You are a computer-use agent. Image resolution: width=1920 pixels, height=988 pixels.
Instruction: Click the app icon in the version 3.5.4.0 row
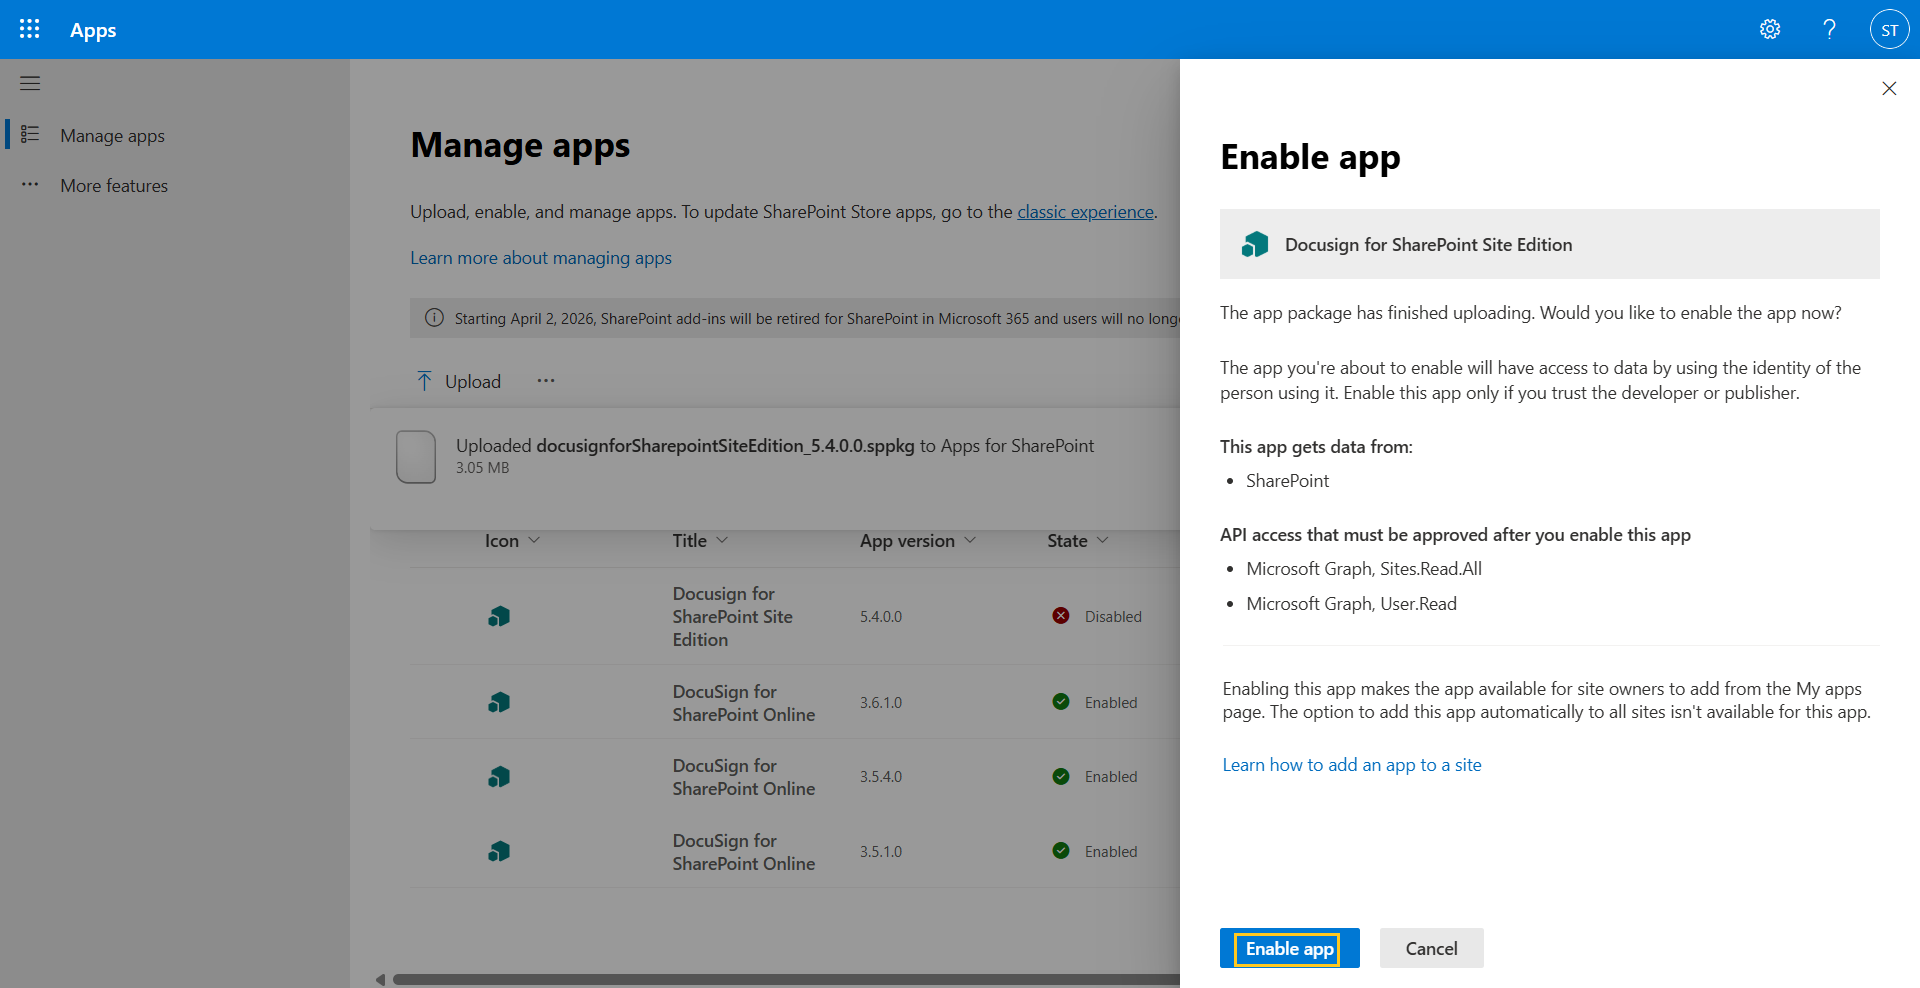499,776
